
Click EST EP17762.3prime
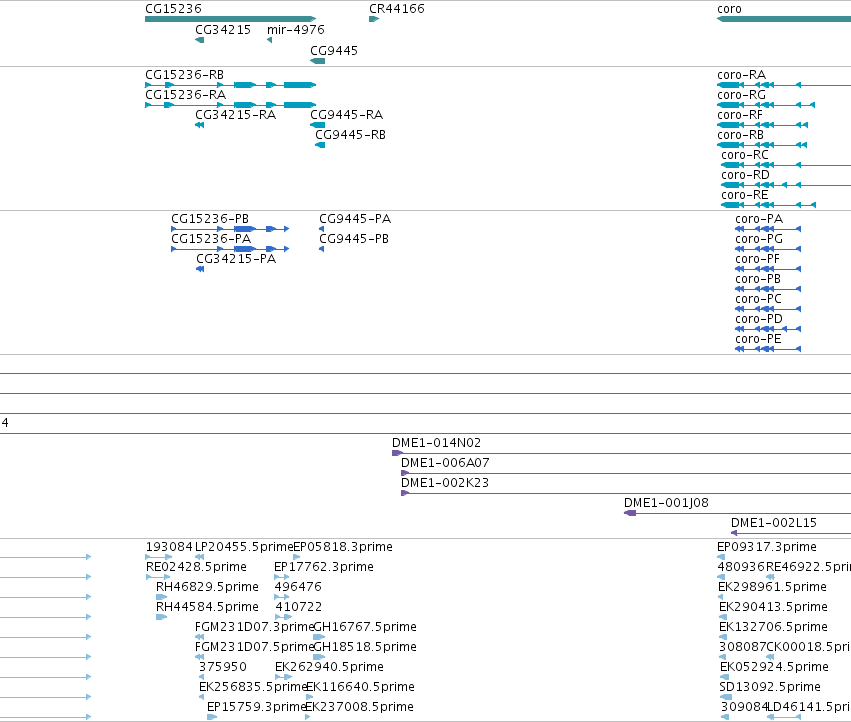click(x=282, y=577)
